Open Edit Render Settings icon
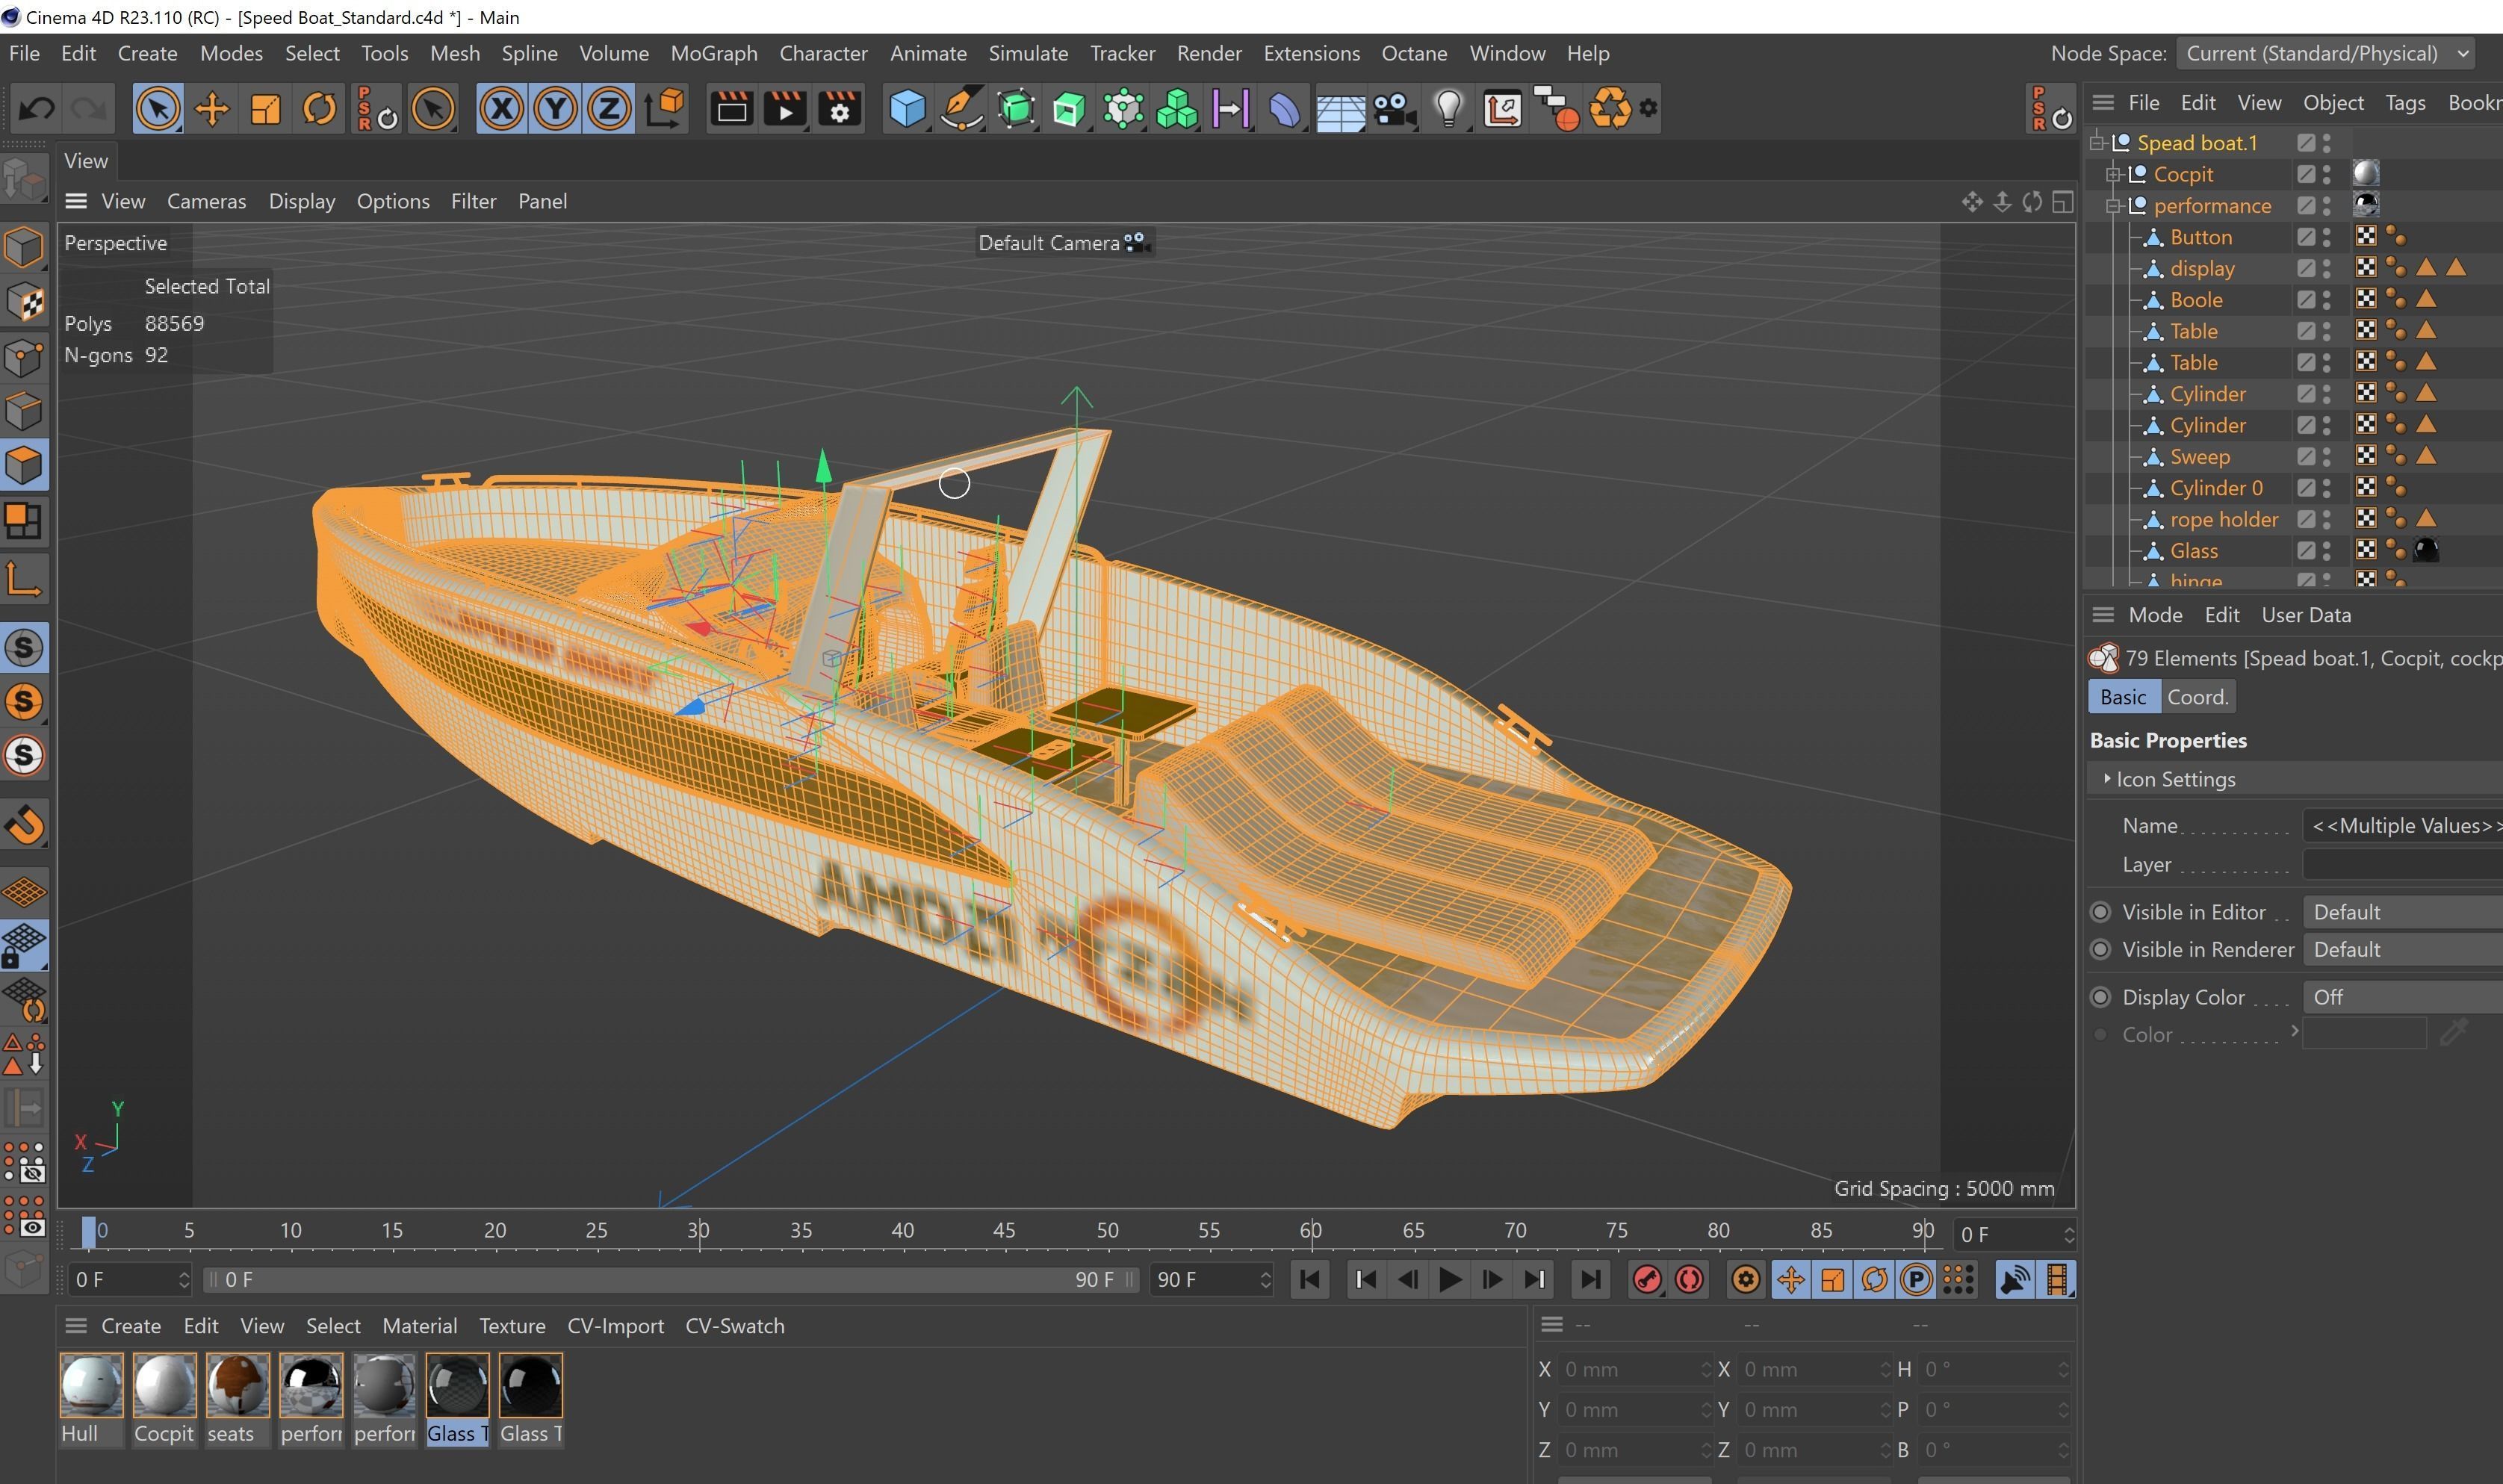The height and width of the screenshot is (1484, 2503). point(839,108)
